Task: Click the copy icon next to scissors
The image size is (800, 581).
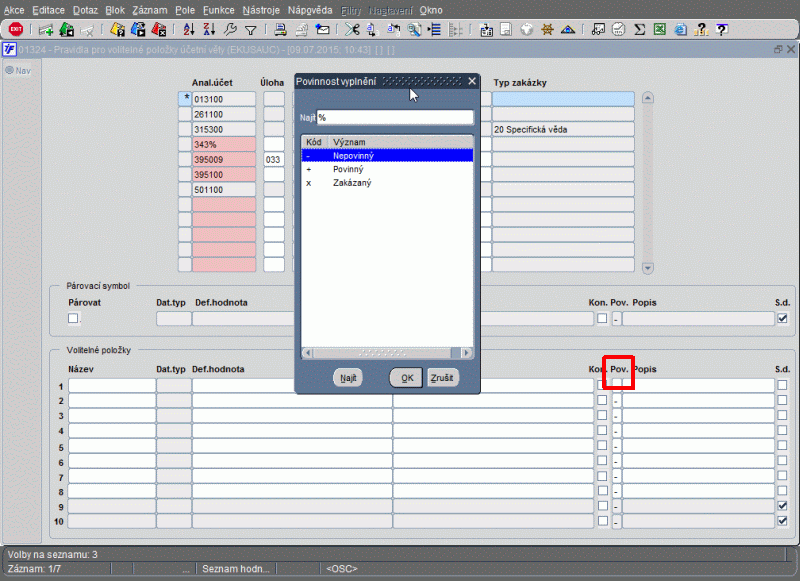Action: 372,30
